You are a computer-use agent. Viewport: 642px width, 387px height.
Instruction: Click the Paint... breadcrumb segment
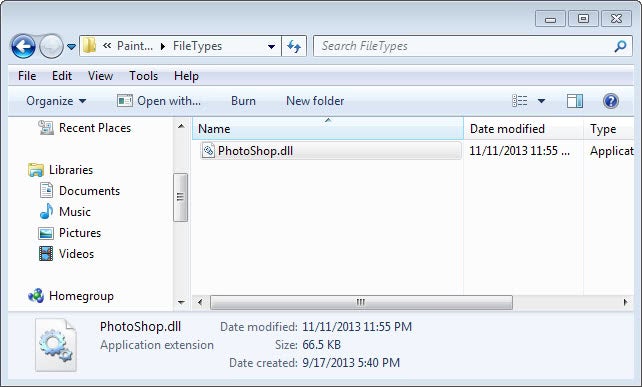pos(135,46)
